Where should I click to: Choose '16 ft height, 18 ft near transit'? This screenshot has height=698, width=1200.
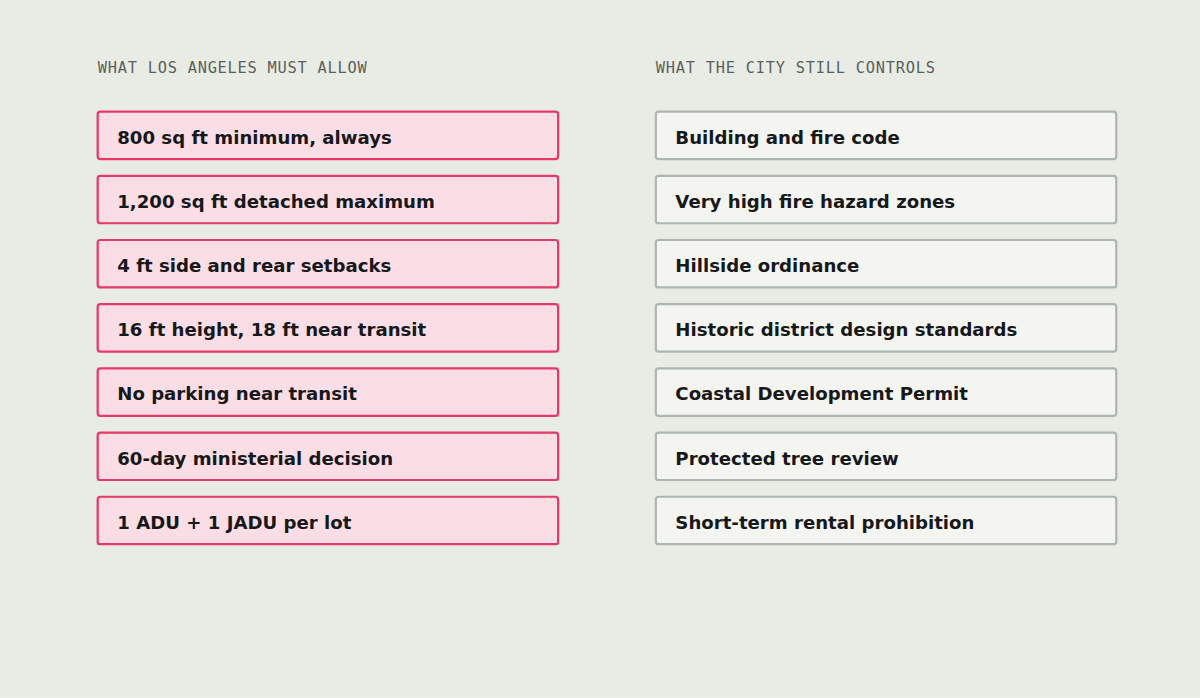click(x=328, y=328)
